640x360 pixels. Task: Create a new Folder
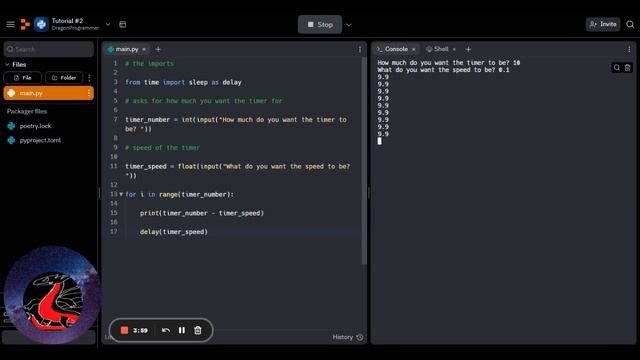point(64,78)
